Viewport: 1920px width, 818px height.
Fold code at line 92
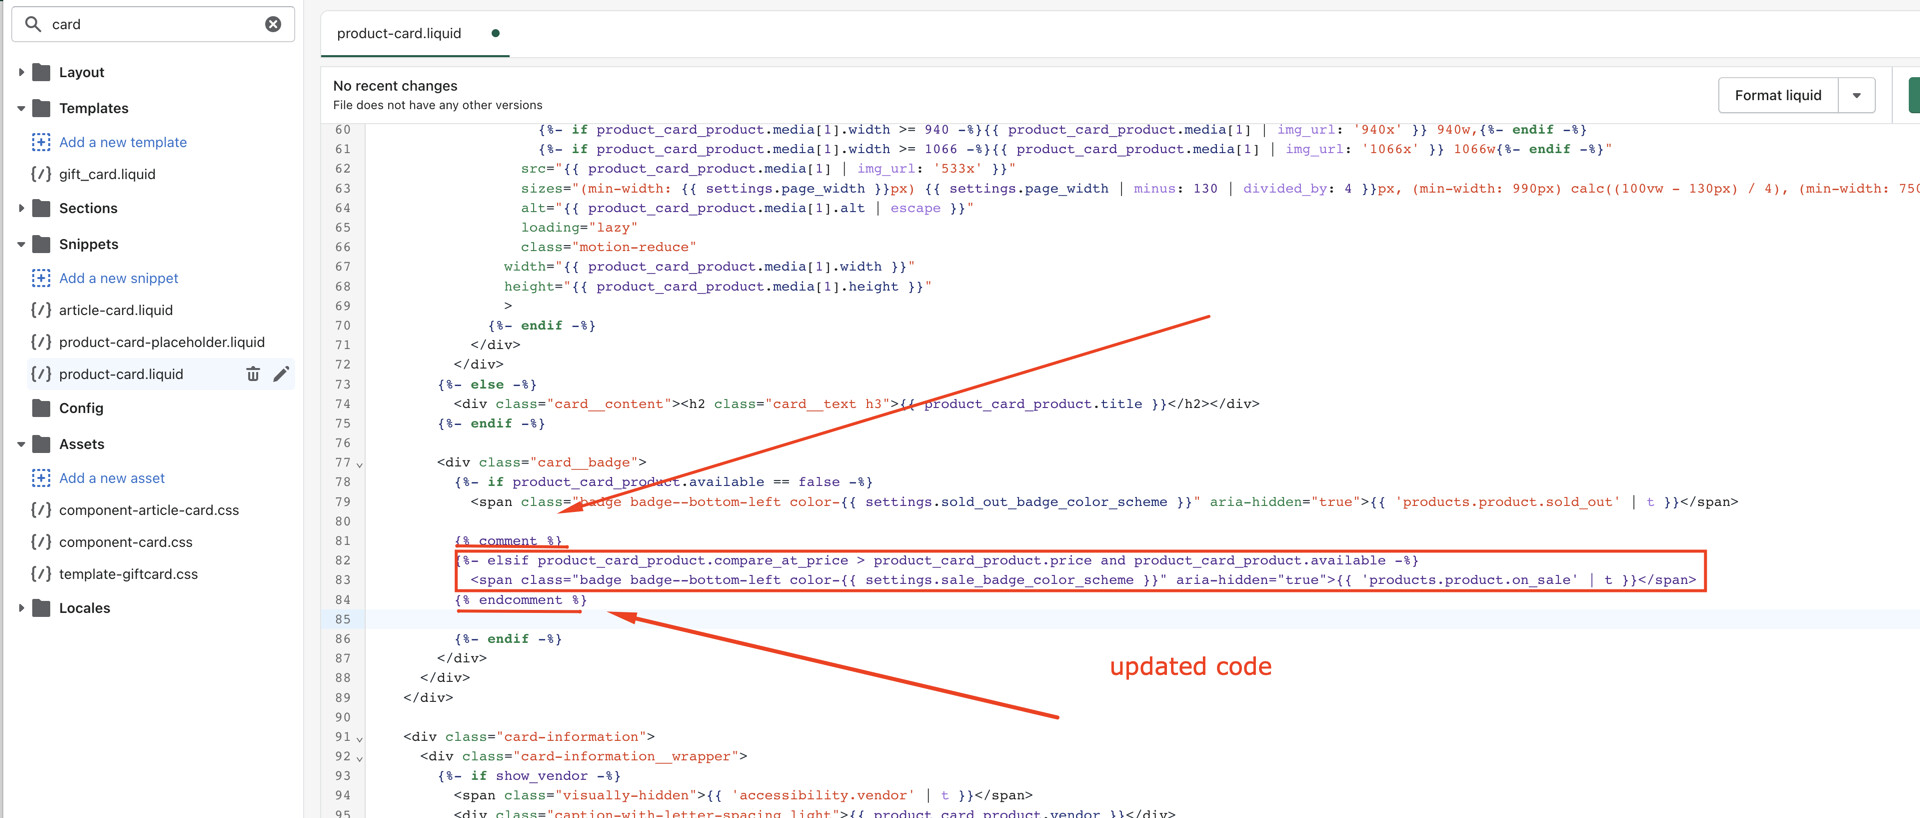coord(360,758)
